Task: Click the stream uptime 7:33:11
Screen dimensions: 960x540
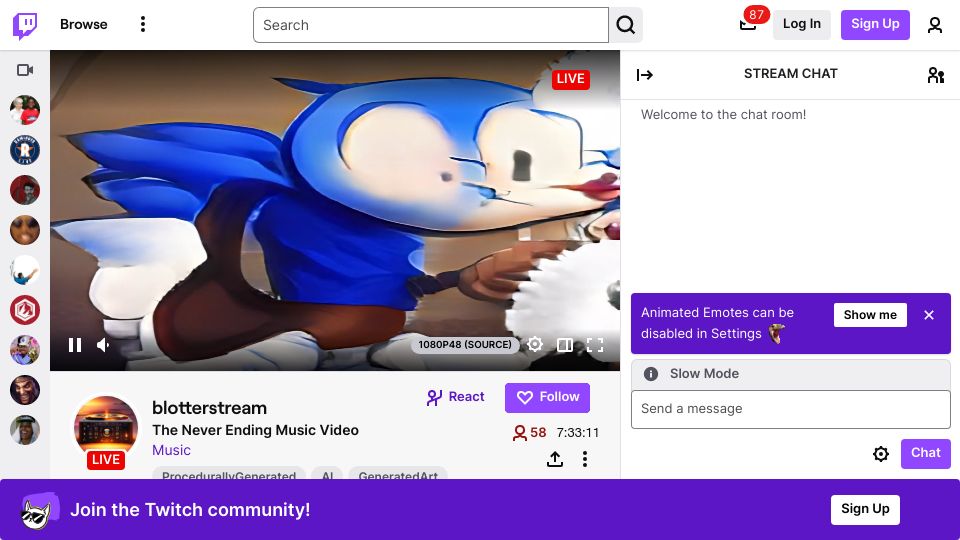Action: [x=577, y=433]
